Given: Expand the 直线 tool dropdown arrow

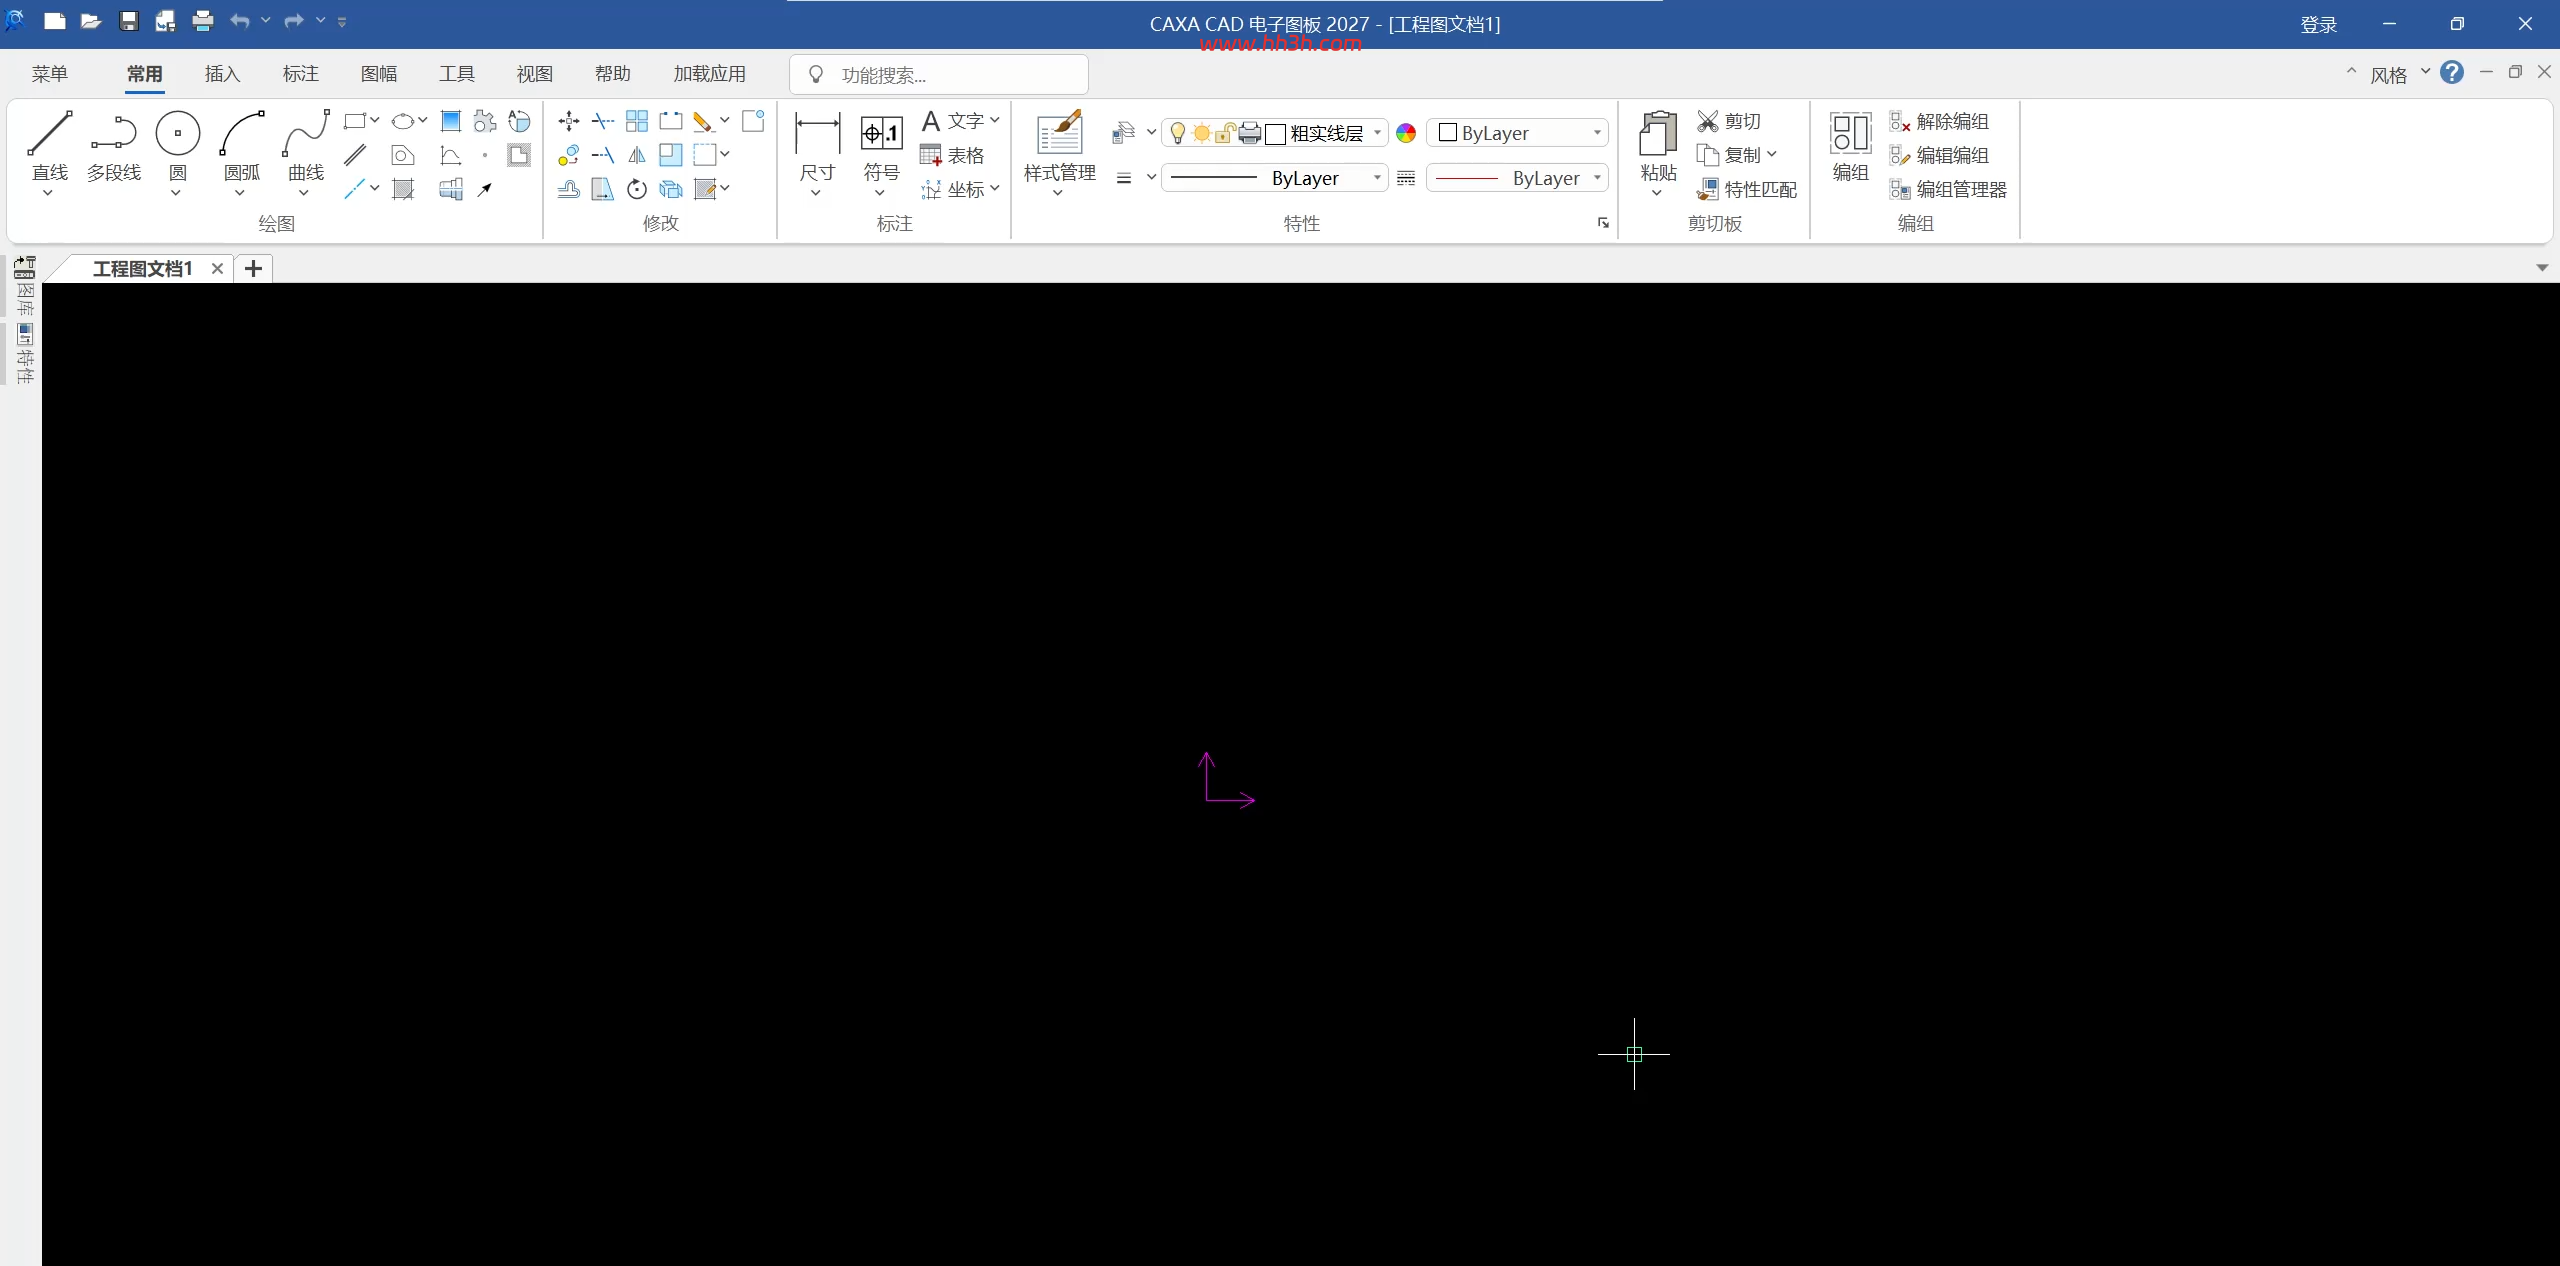Looking at the screenshot, I should click(x=48, y=193).
